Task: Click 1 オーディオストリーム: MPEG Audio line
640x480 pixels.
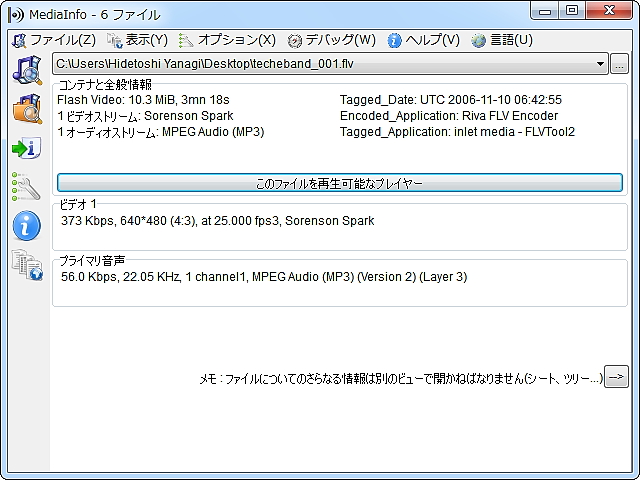Action: click(x=161, y=132)
